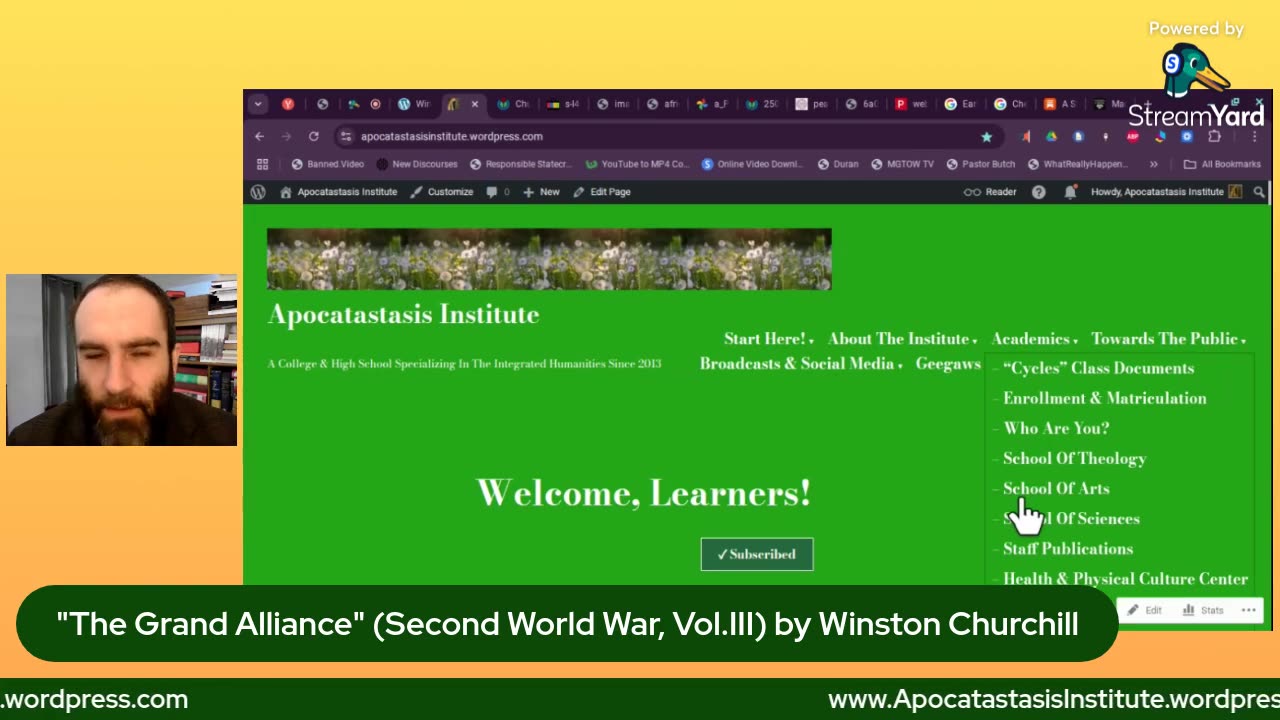This screenshot has height=720, width=1280.
Task: Open the All Bookmarks folder
Action: pos(1222,164)
